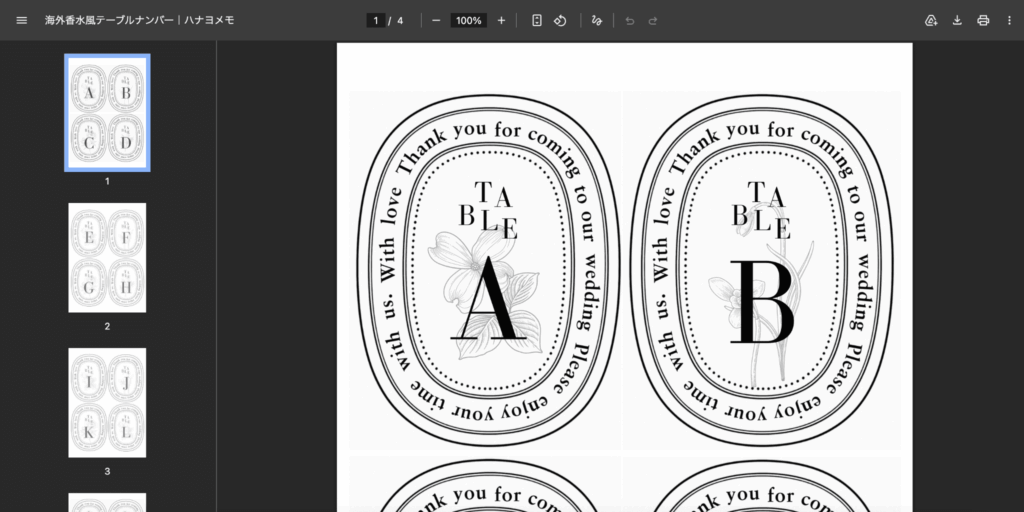Click the thumbnail label number 3

pos(107,471)
